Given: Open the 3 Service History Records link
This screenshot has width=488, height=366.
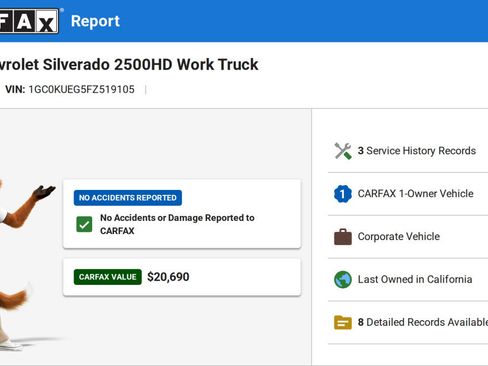Looking at the screenshot, I should (x=417, y=151).
